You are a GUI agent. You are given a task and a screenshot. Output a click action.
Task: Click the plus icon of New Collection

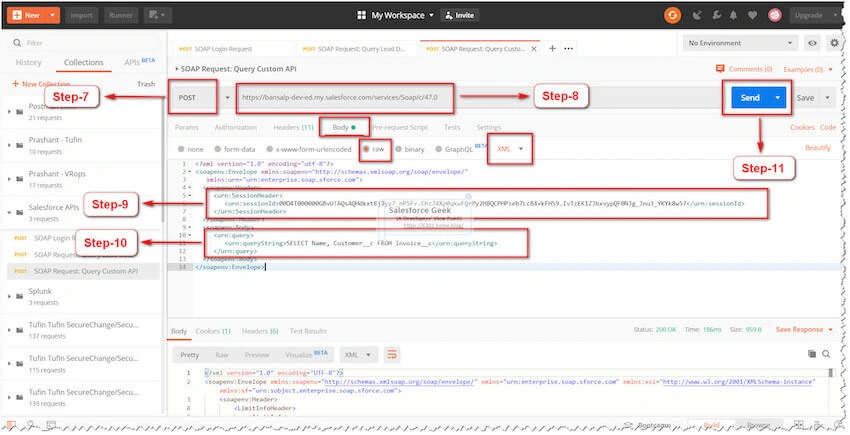pos(15,84)
